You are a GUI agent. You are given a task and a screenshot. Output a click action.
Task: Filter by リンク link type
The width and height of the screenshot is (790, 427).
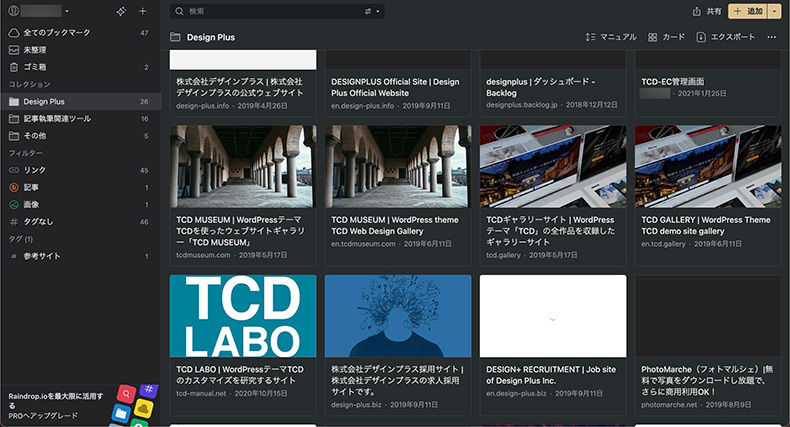[x=81, y=170]
